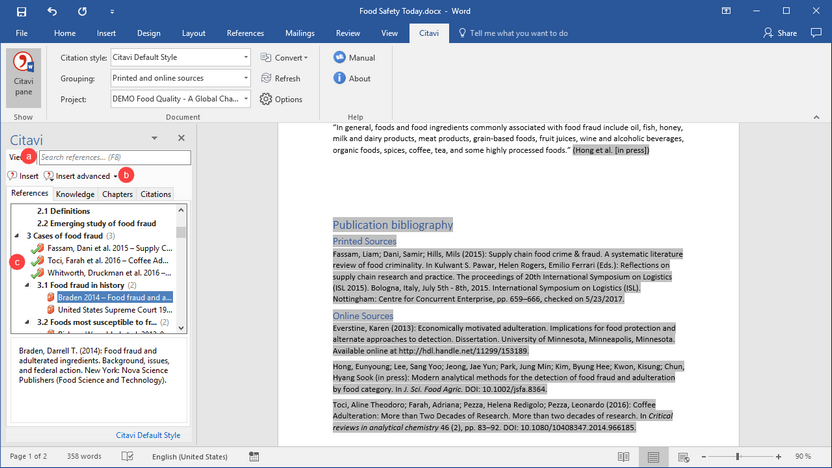Select 2.1 Definitions in tree
Screen dimensions: 832x468
(64, 211)
